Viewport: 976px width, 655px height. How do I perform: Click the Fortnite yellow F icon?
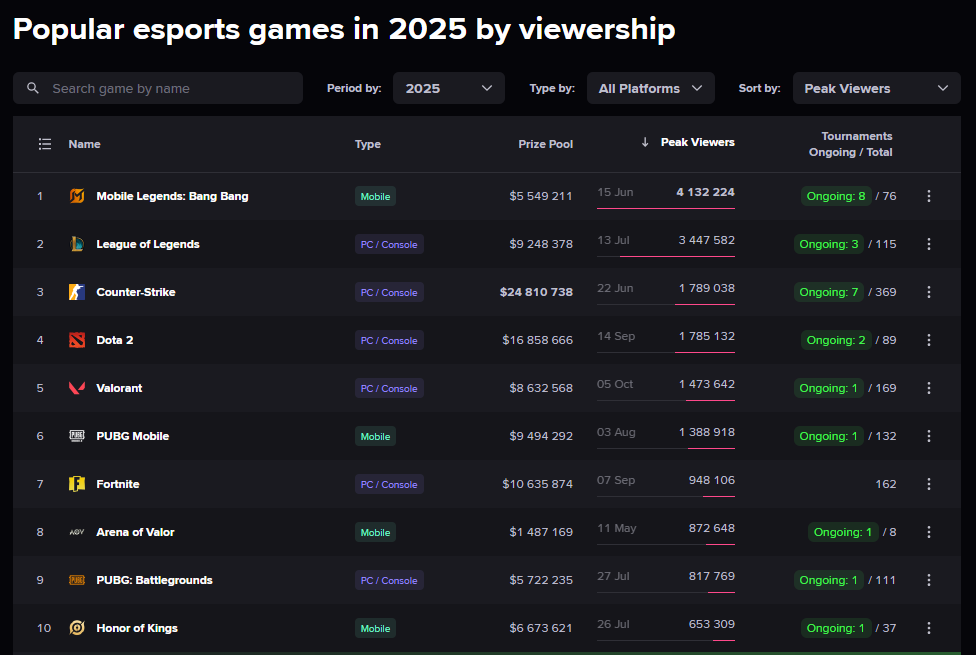pyautogui.click(x=77, y=484)
